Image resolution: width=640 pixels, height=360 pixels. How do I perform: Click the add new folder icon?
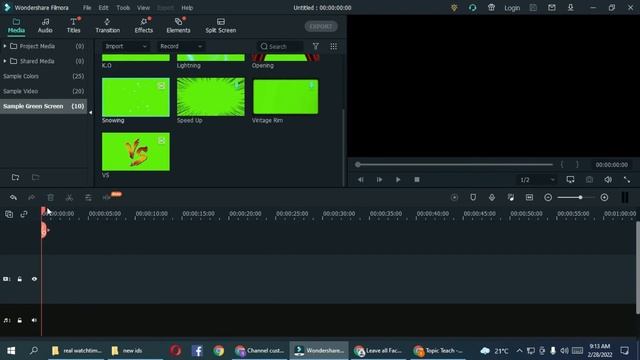(16, 177)
